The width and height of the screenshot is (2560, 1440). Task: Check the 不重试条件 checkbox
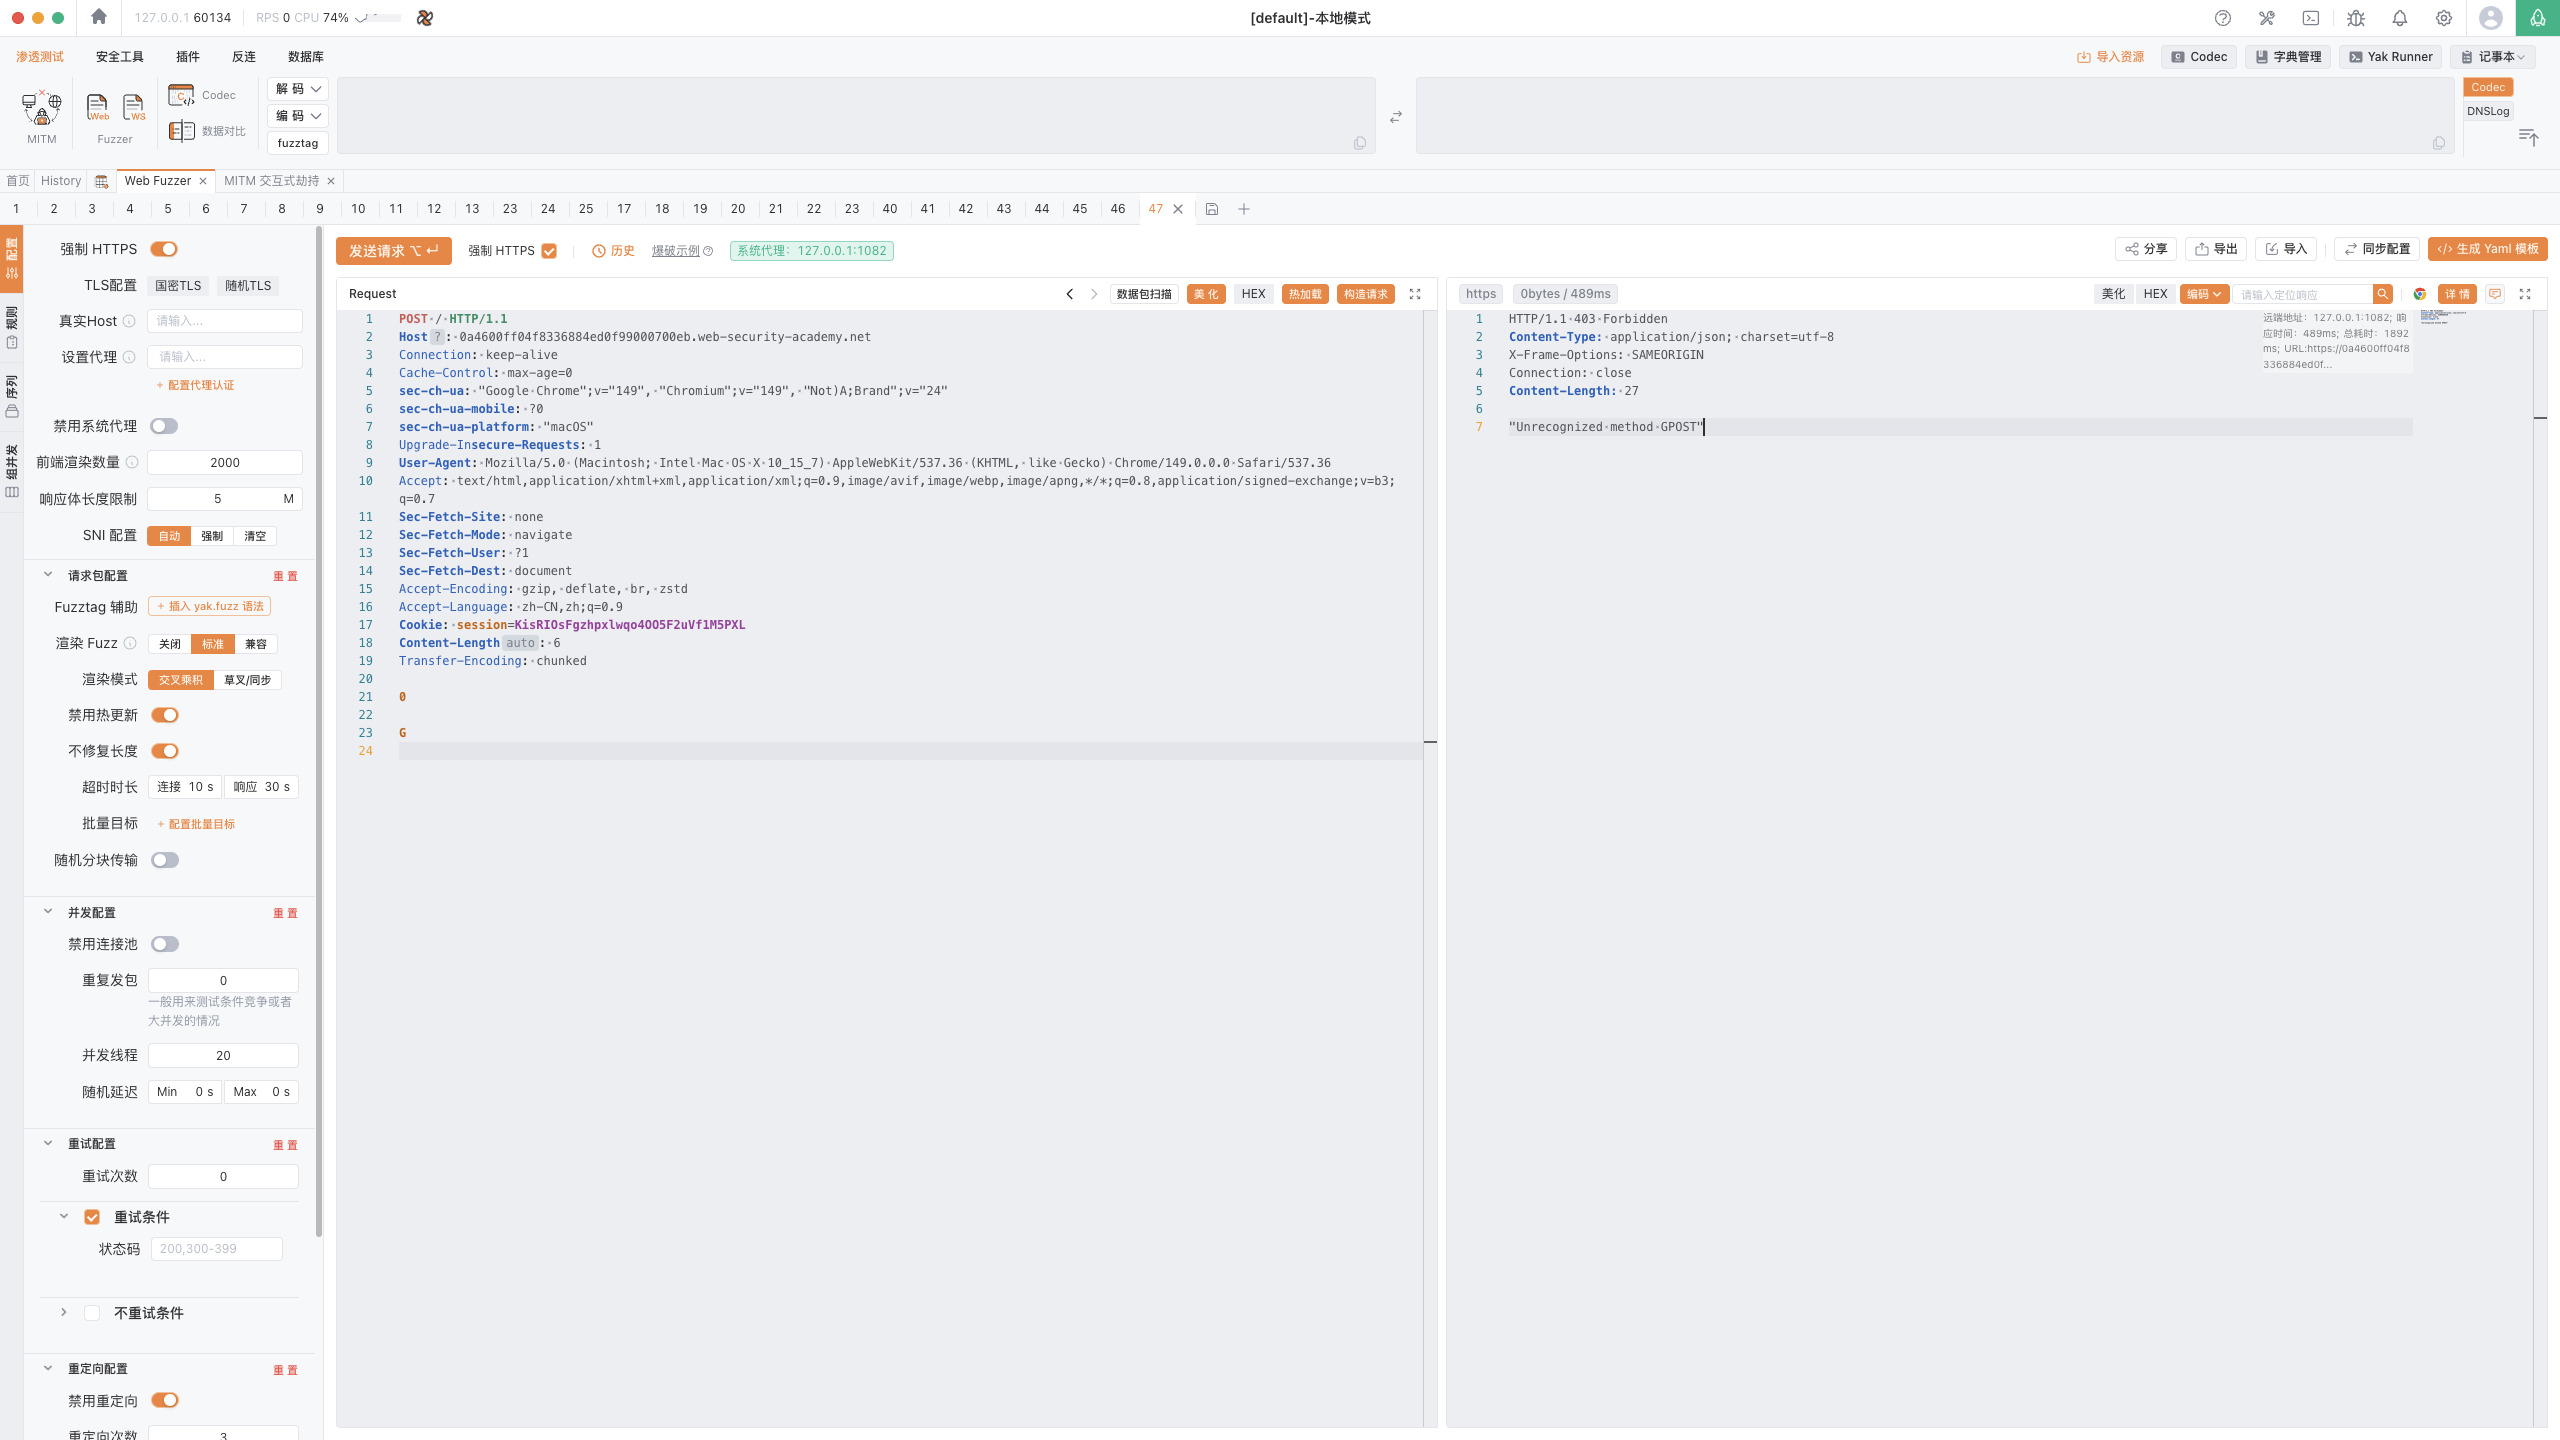tap(92, 1313)
